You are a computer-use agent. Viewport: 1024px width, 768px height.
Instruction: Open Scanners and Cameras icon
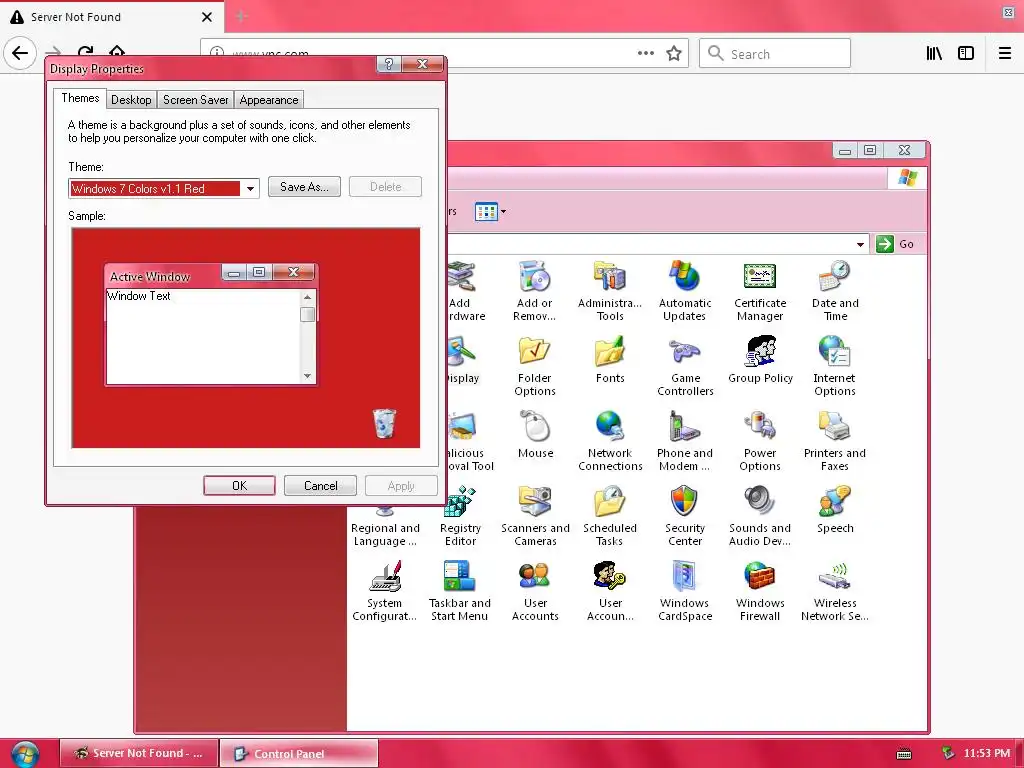click(x=535, y=516)
